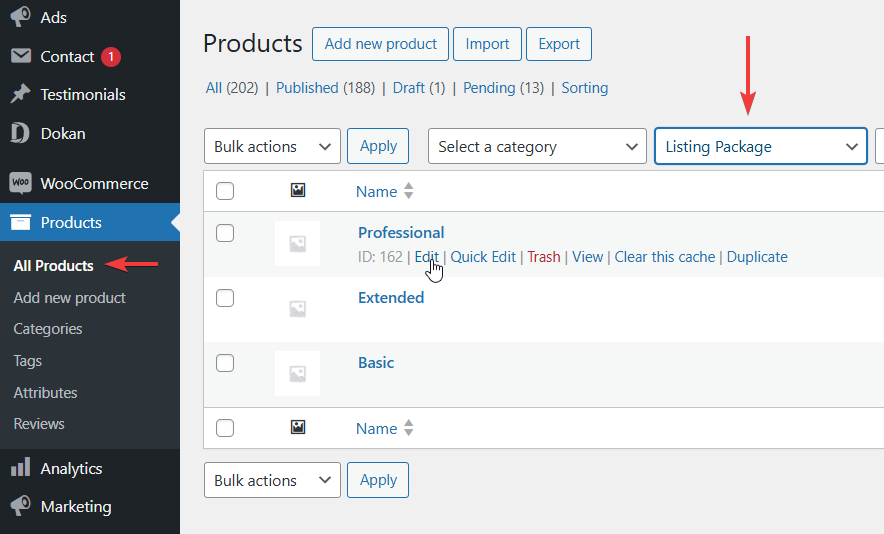Viewport: 884px width, 534px height.
Task: Click the Contact envelope icon
Action: [20, 57]
